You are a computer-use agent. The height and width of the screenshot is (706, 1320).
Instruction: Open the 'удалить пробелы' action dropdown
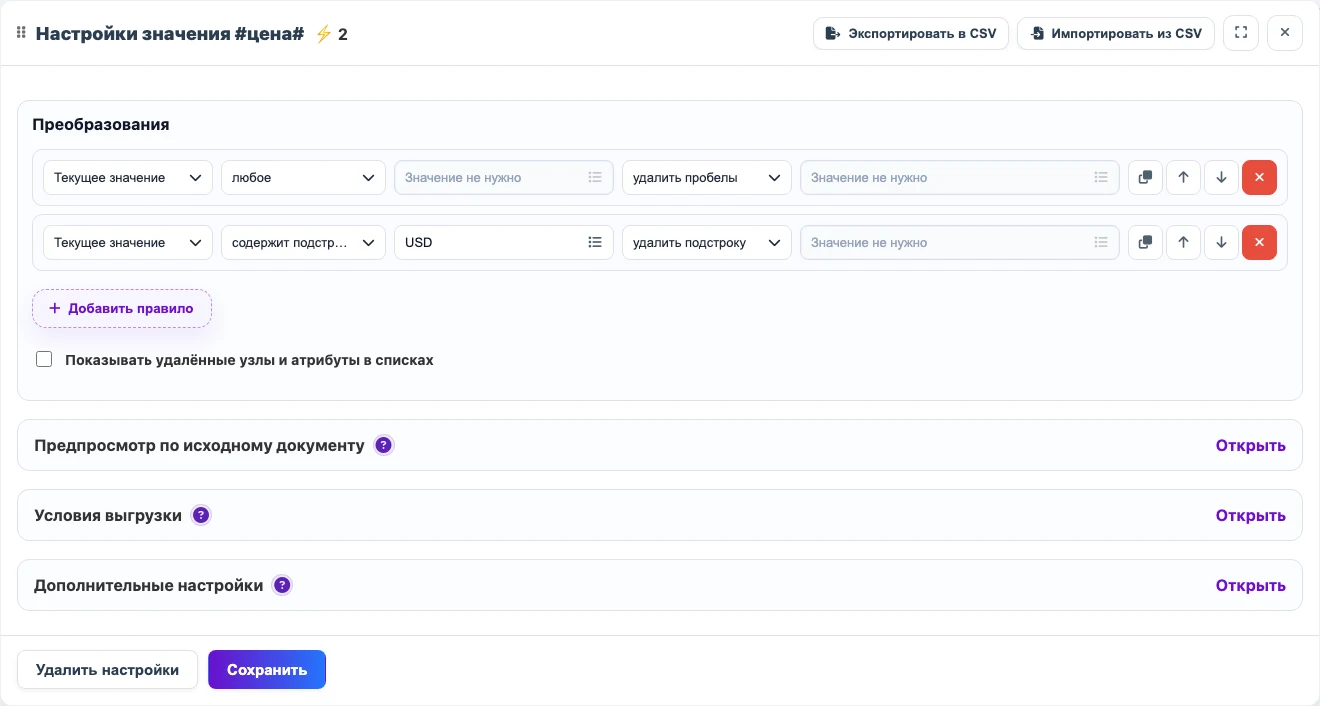tap(707, 177)
